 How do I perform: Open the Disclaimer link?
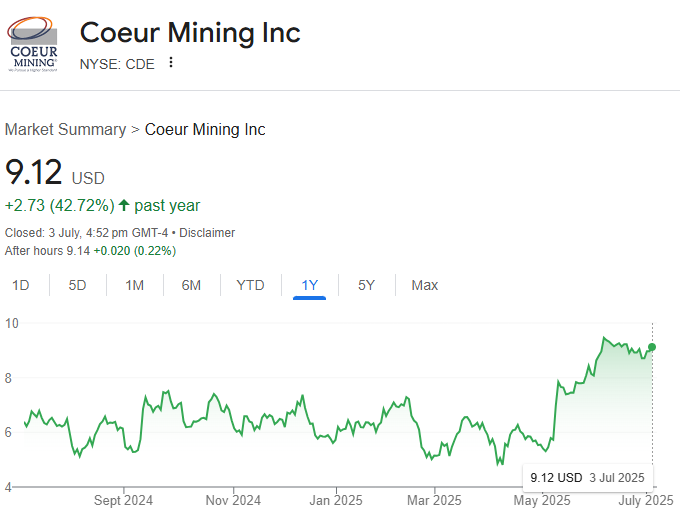click(x=207, y=233)
